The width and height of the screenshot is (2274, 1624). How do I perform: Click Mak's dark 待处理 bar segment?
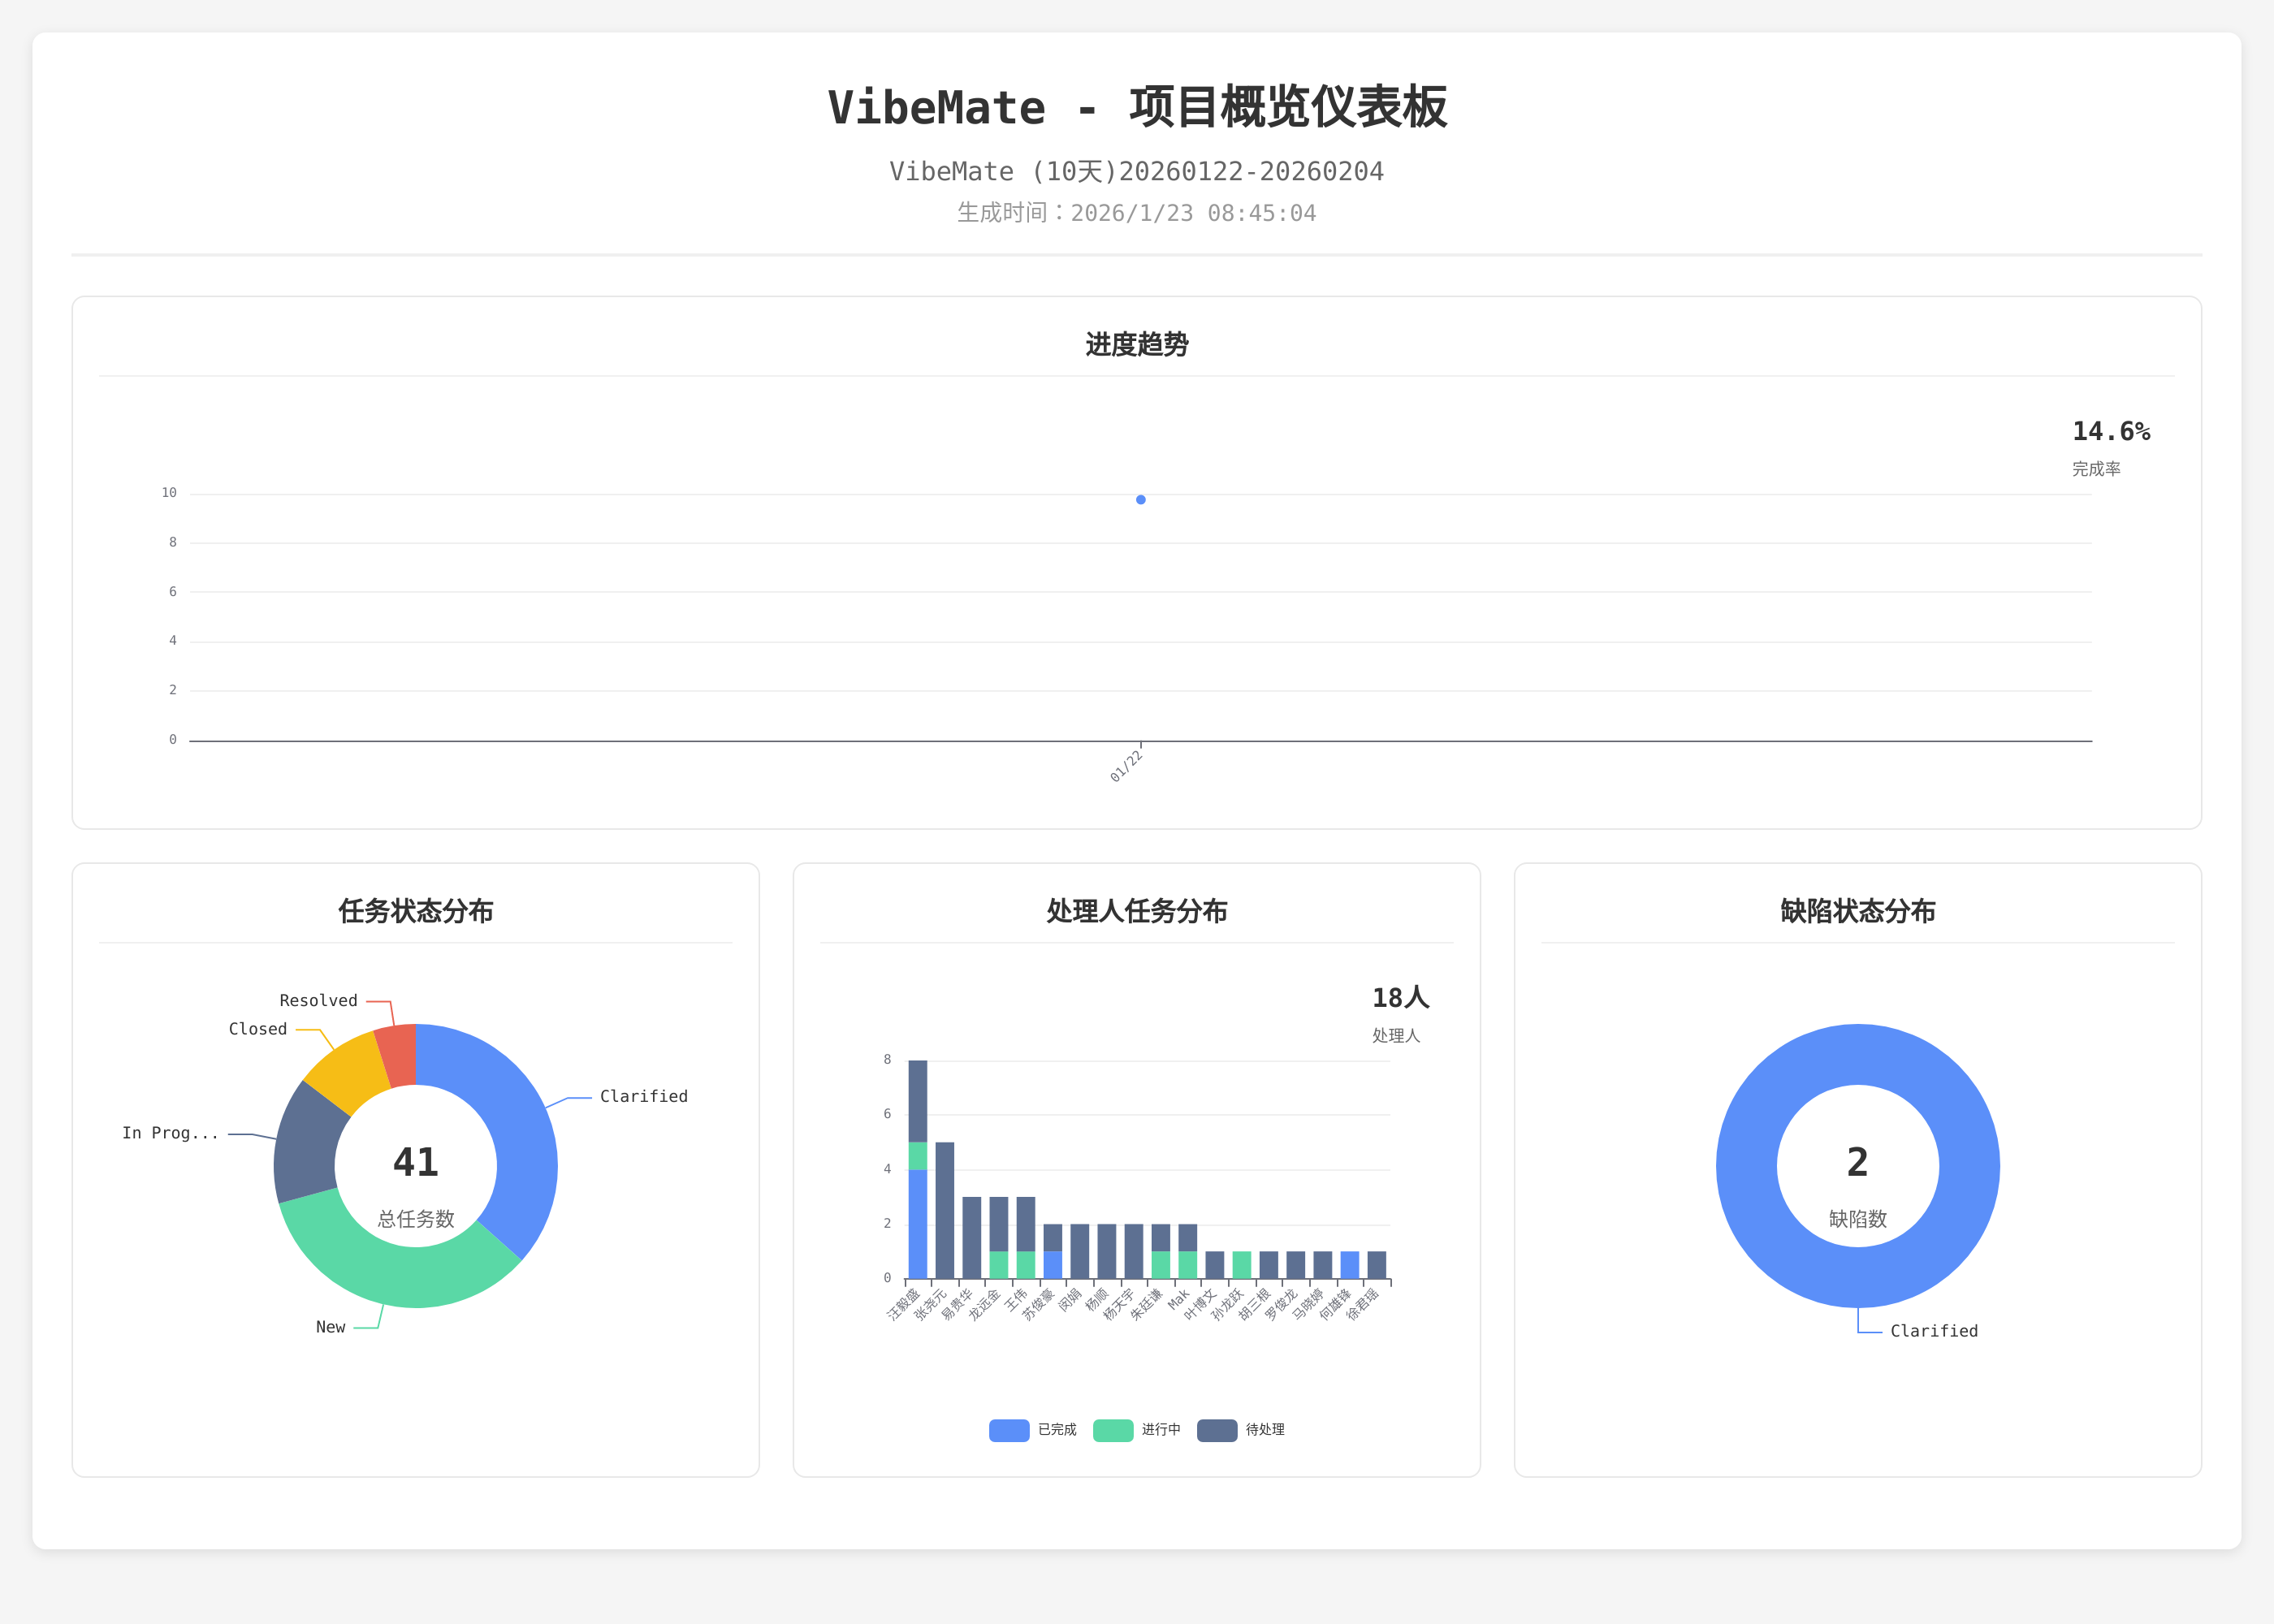[1187, 1238]
